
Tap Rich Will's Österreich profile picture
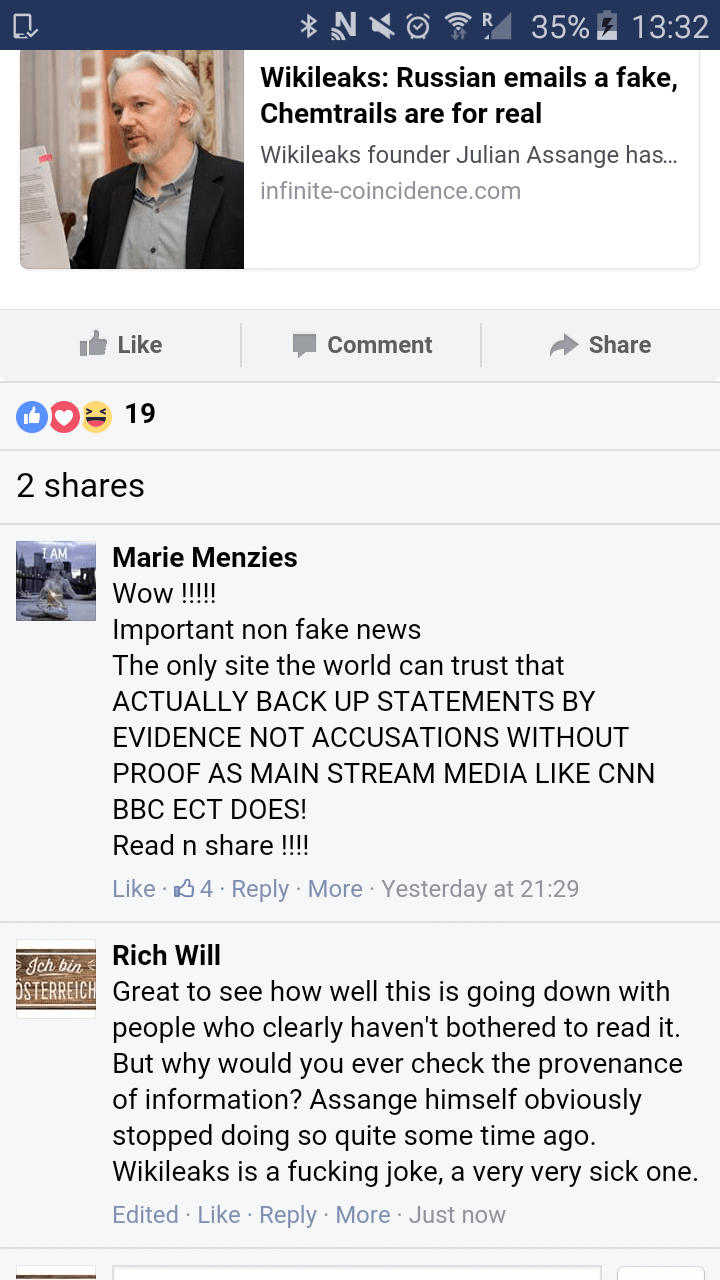pyautogui.click(x=56, y=979)
